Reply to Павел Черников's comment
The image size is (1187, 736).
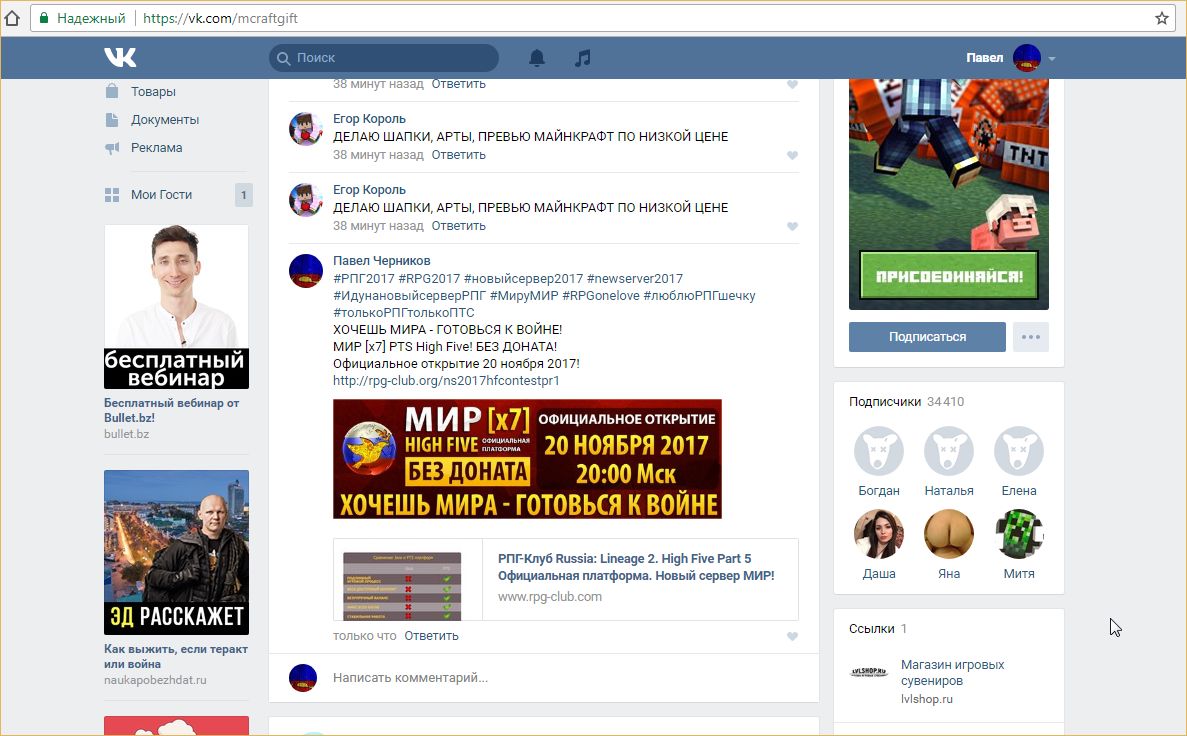coord(431,636)
